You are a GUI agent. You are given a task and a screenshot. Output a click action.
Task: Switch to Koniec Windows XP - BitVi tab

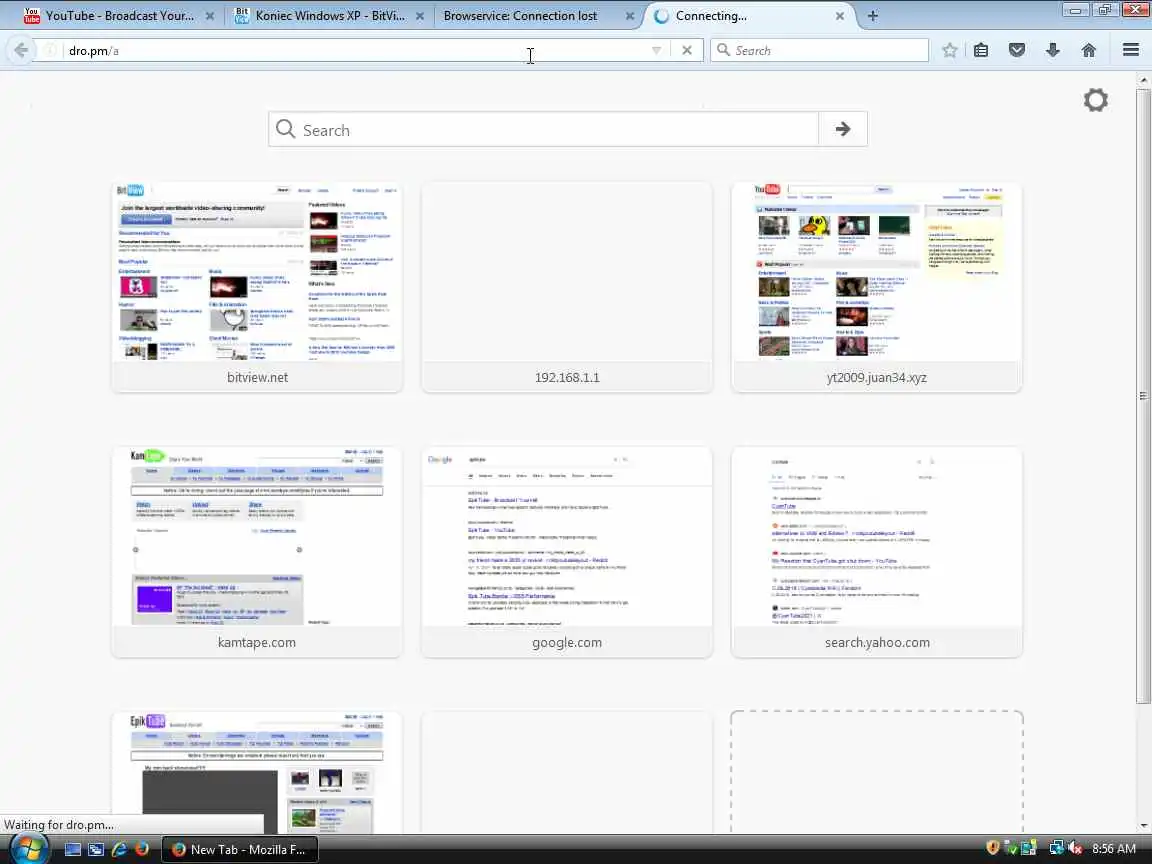(329, 15)
